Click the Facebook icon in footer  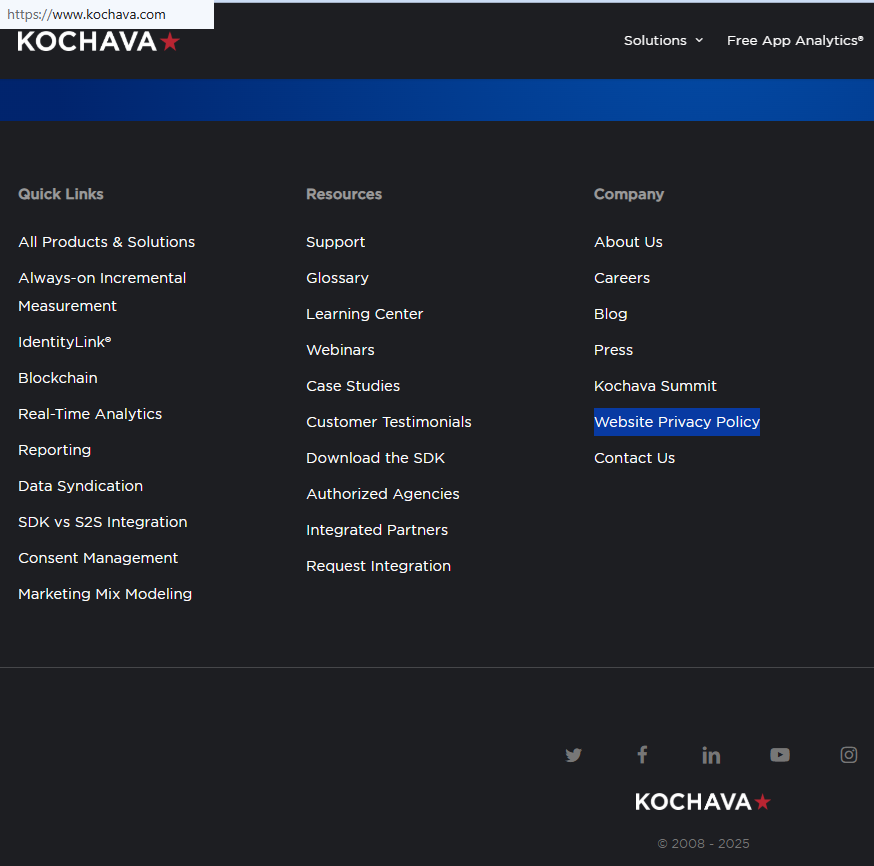point(642,755)
